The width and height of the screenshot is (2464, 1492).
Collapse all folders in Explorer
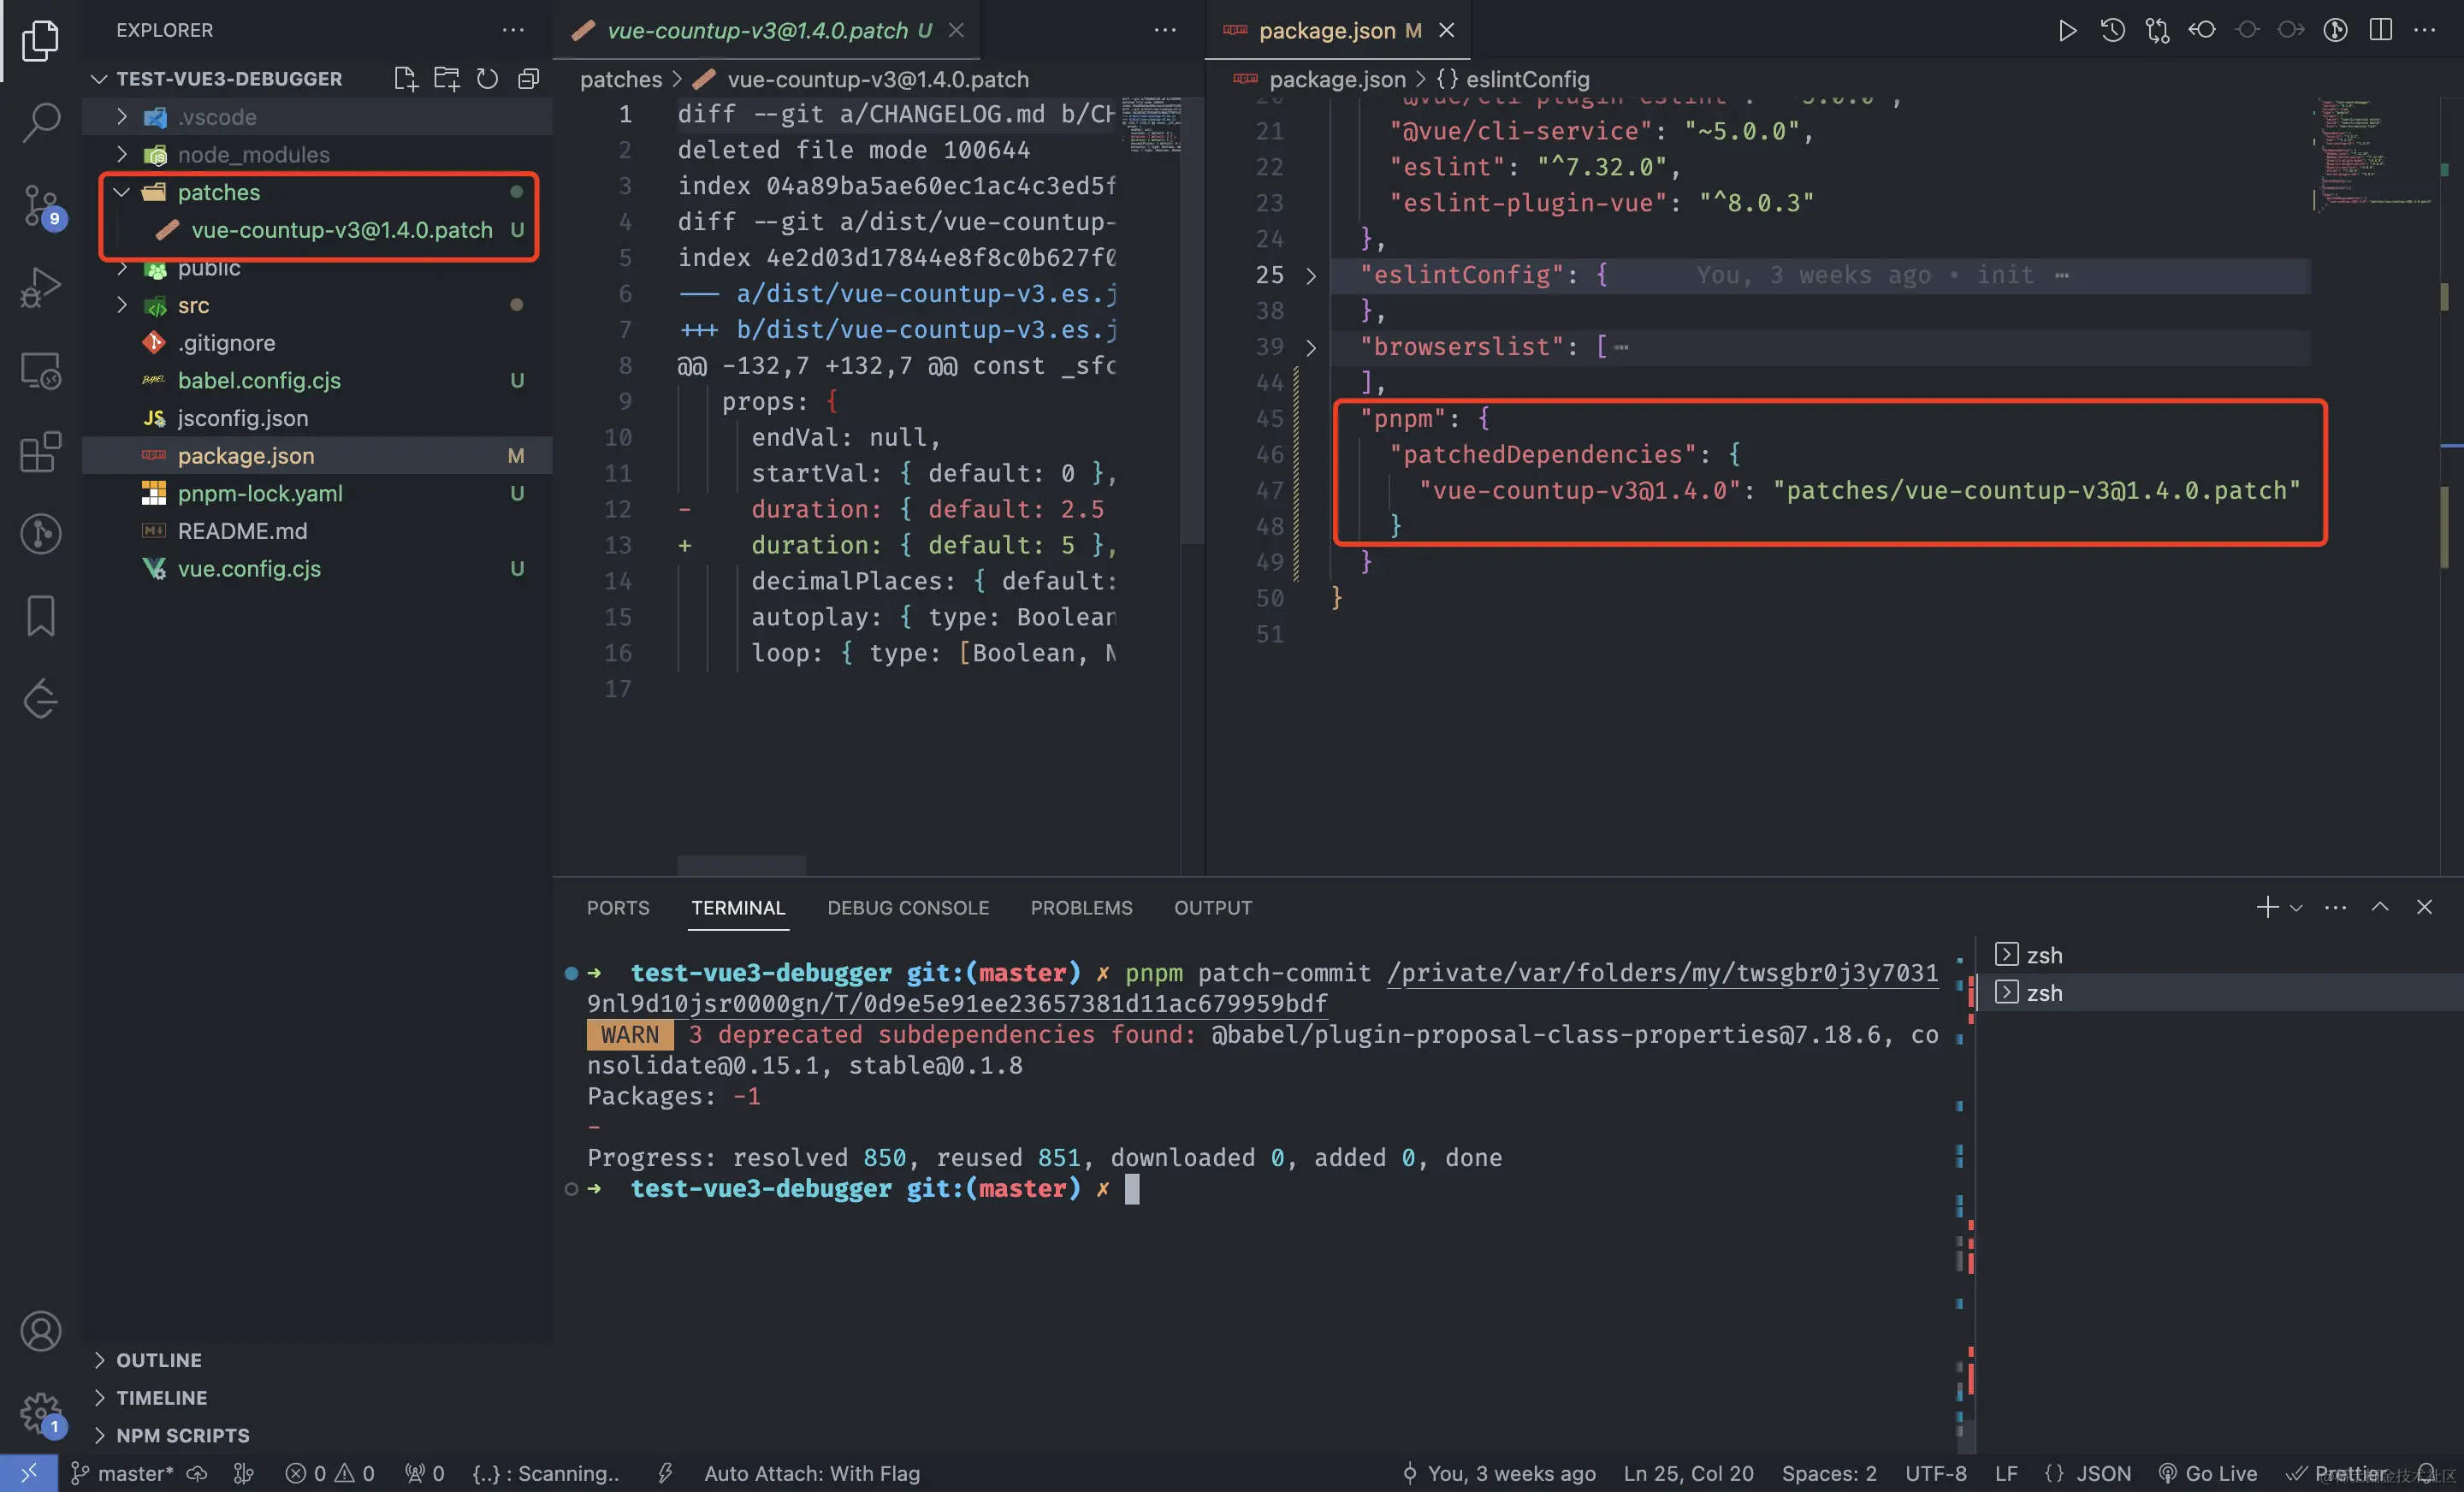click(528, 78)
